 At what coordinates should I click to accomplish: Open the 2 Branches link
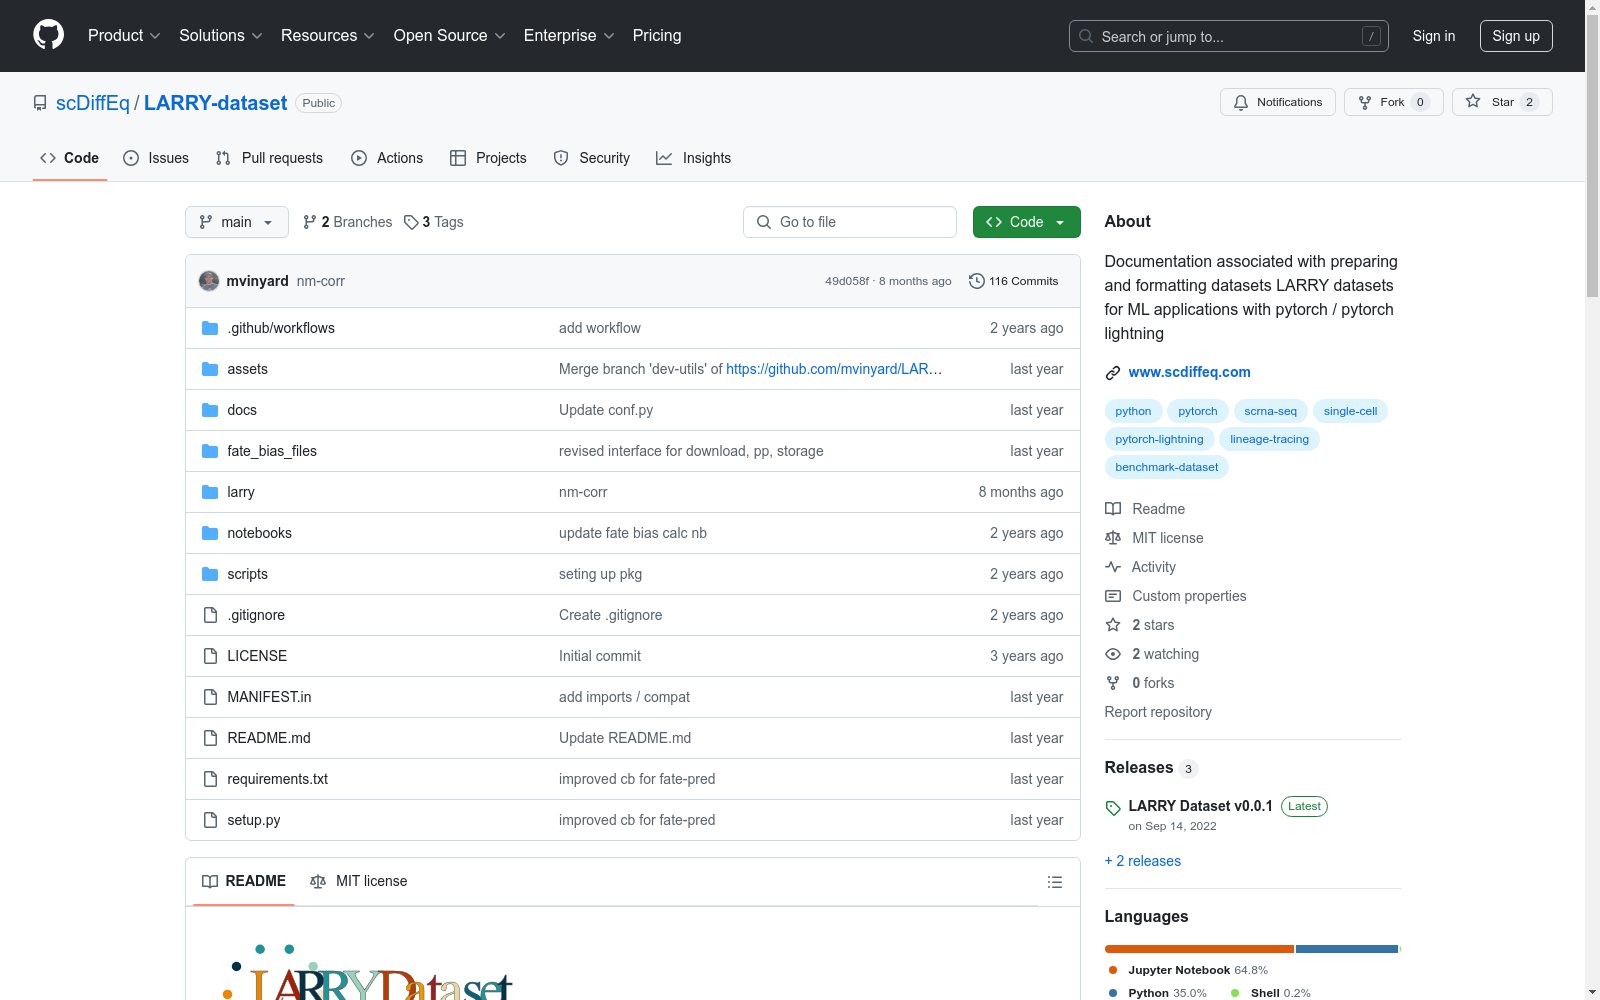(x=348, y=222)
